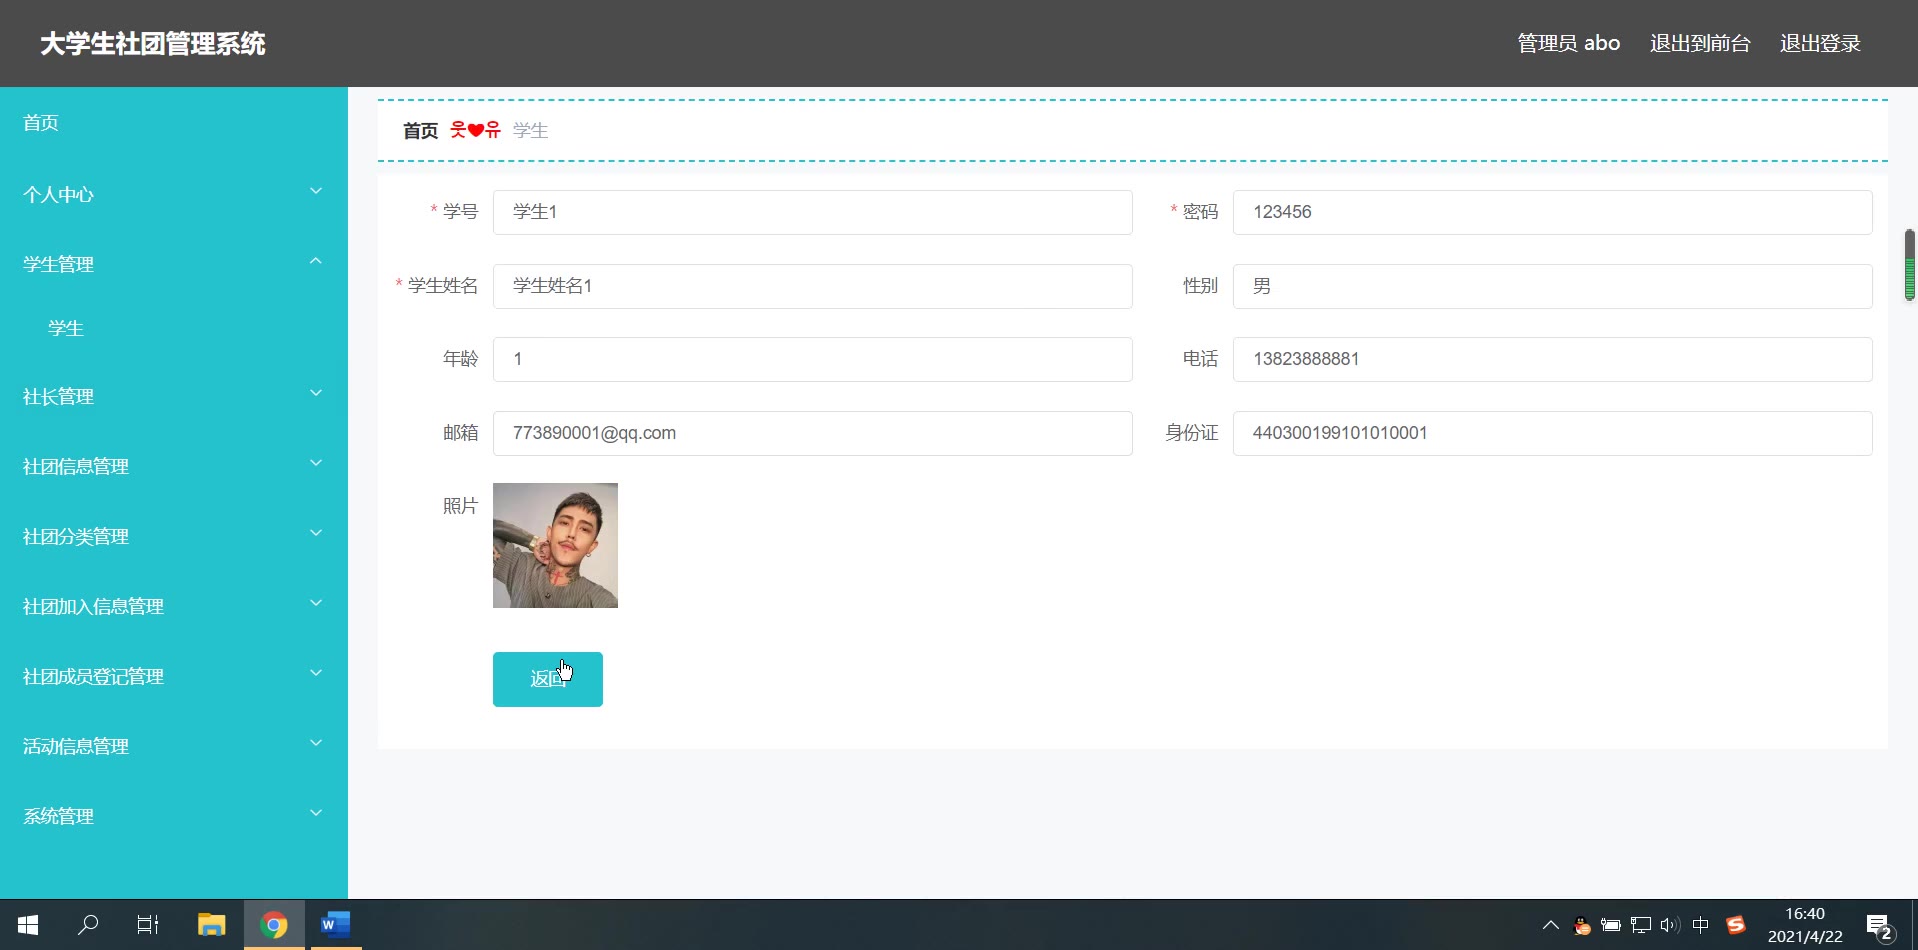Image resolution: width=1918 pixels, height=950 pixels.
Task: Click the 性别 field showing 男
Action: click(x=1553, y=286)
